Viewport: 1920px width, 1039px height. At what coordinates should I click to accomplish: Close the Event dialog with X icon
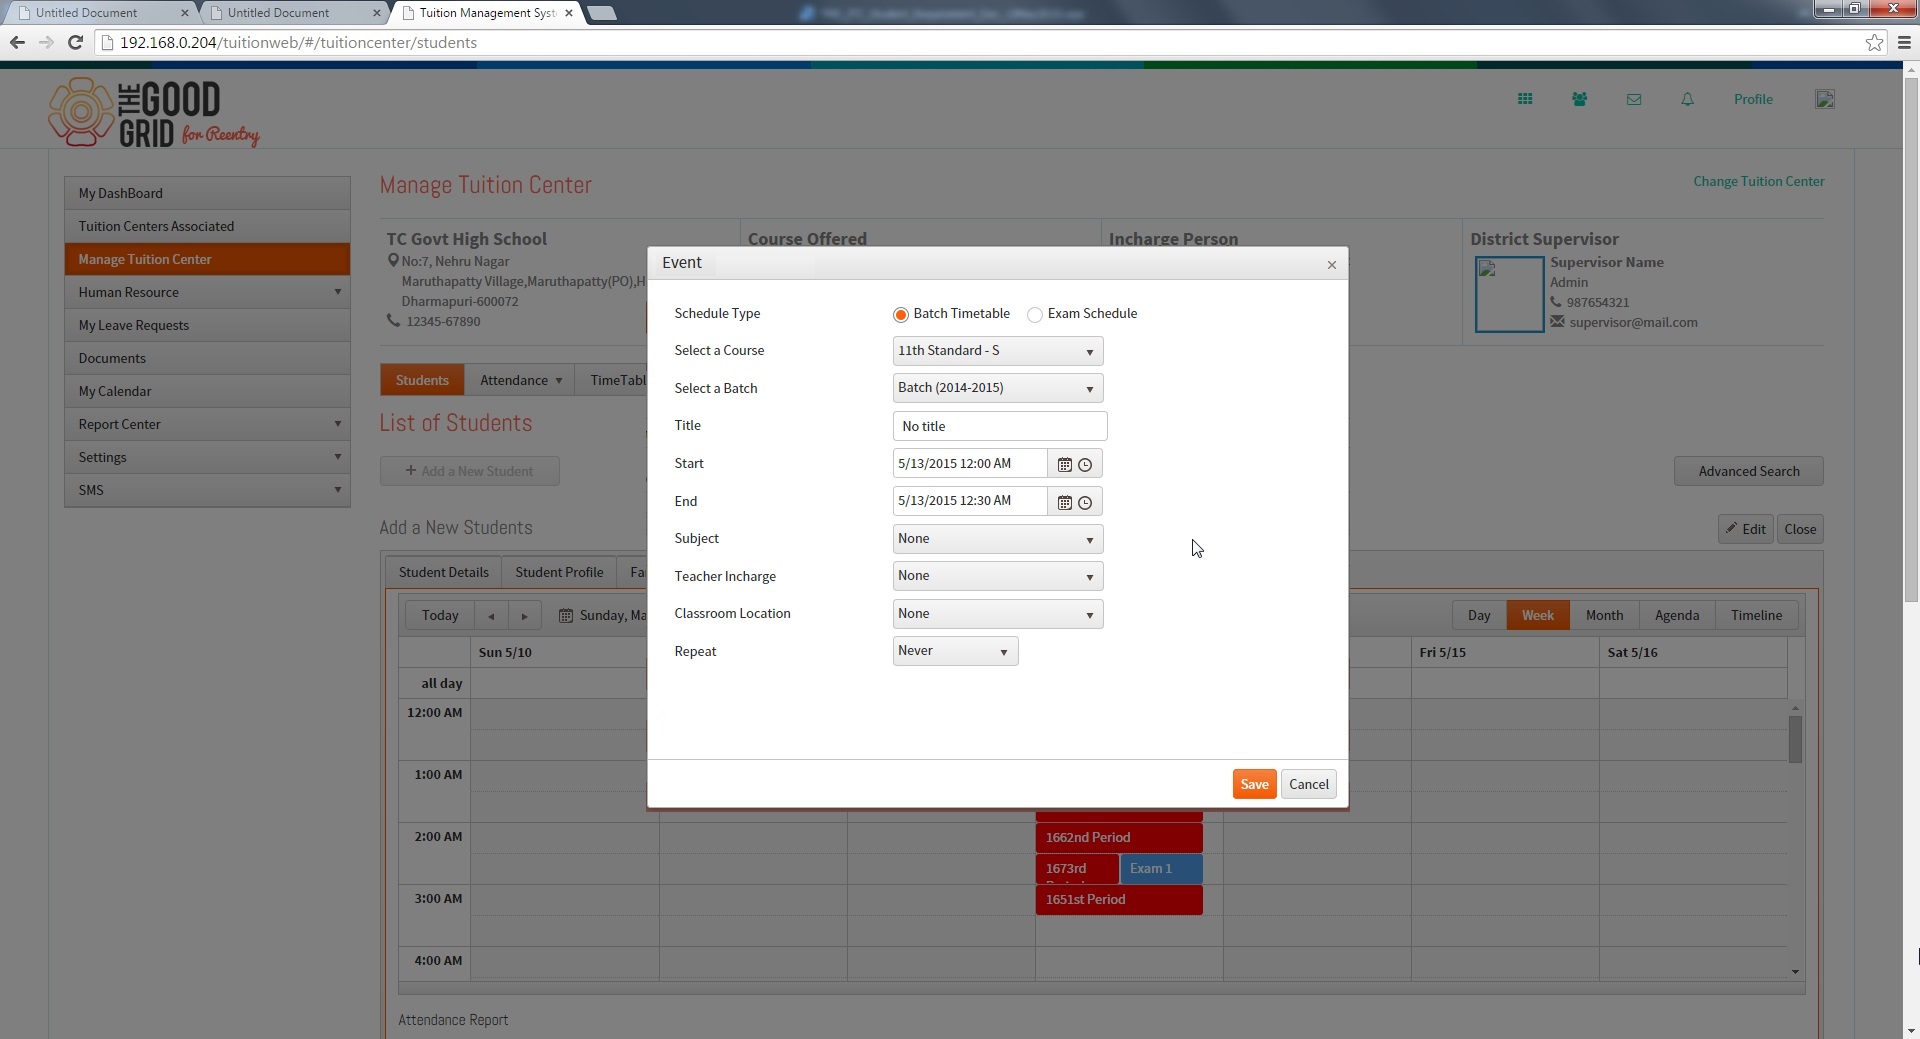point(1331,265)
